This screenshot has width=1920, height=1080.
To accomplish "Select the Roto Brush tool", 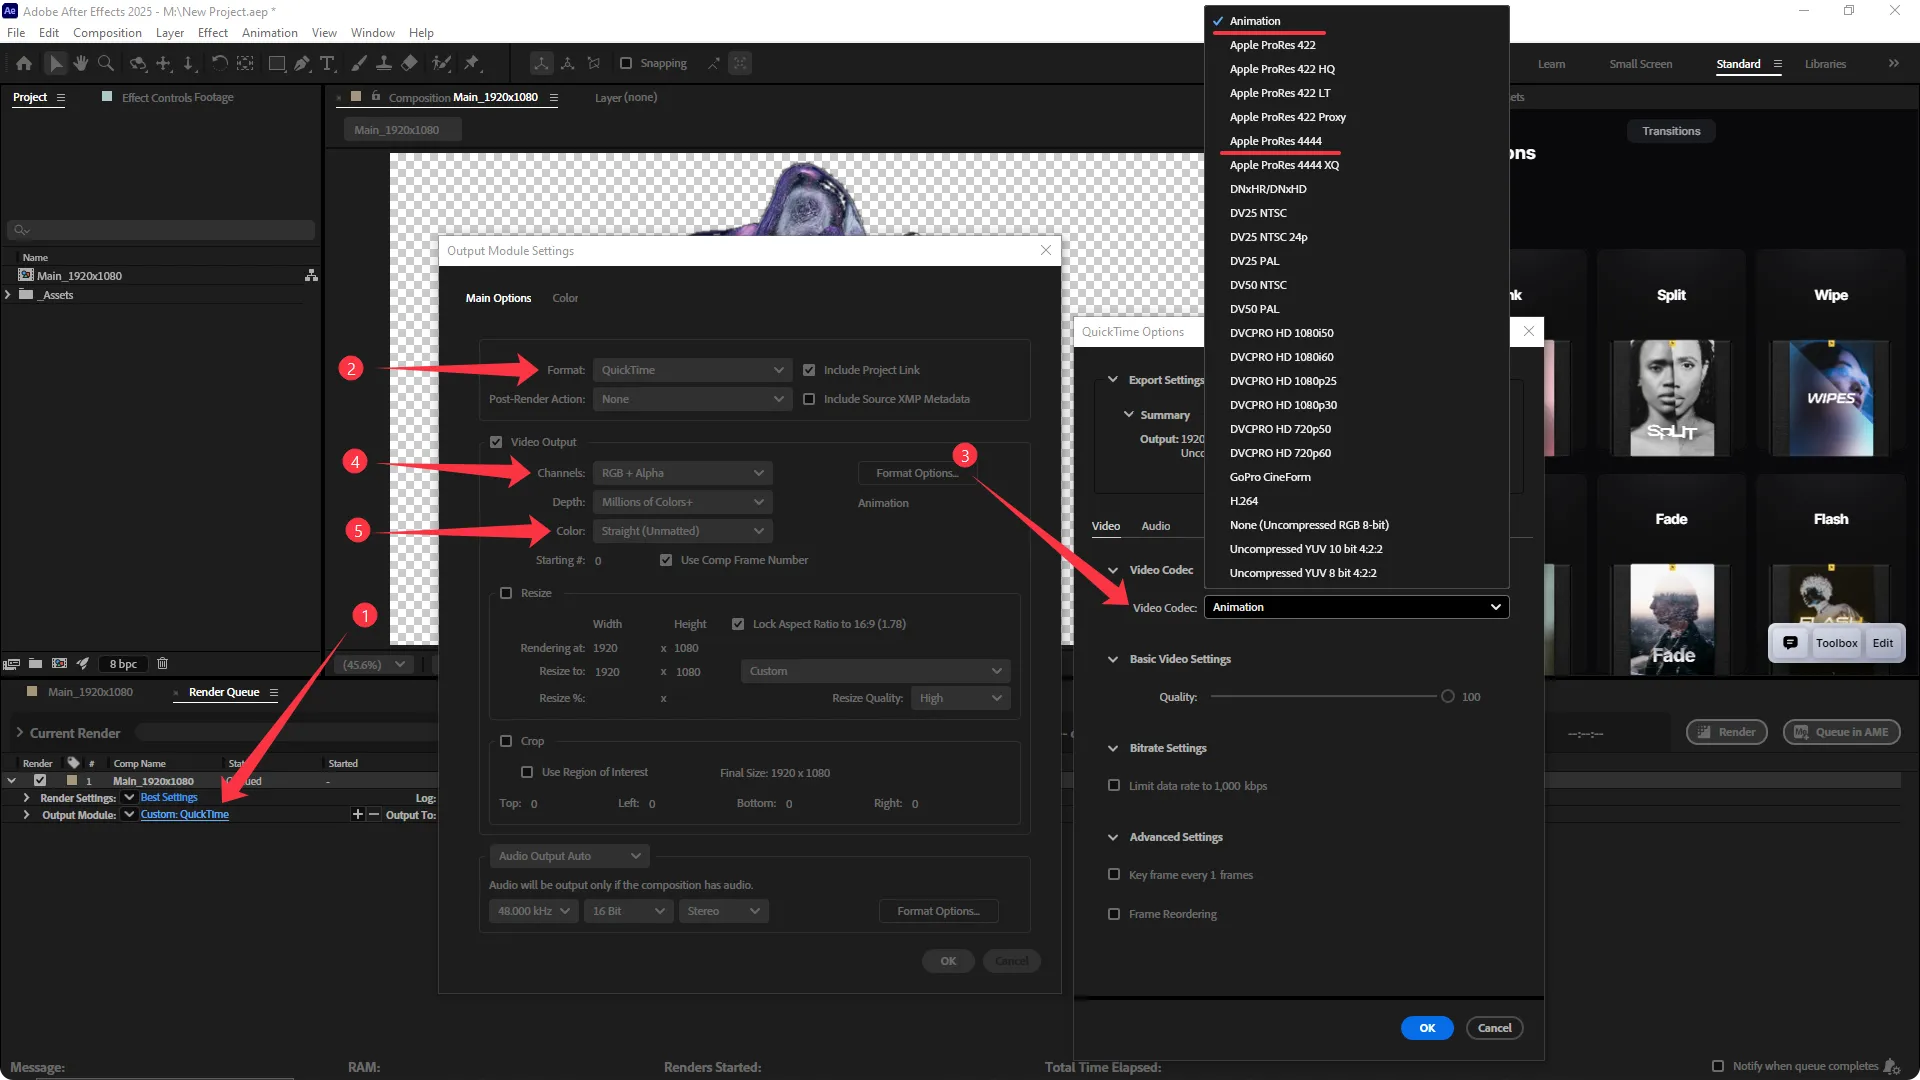I will (x=441, y=63).
